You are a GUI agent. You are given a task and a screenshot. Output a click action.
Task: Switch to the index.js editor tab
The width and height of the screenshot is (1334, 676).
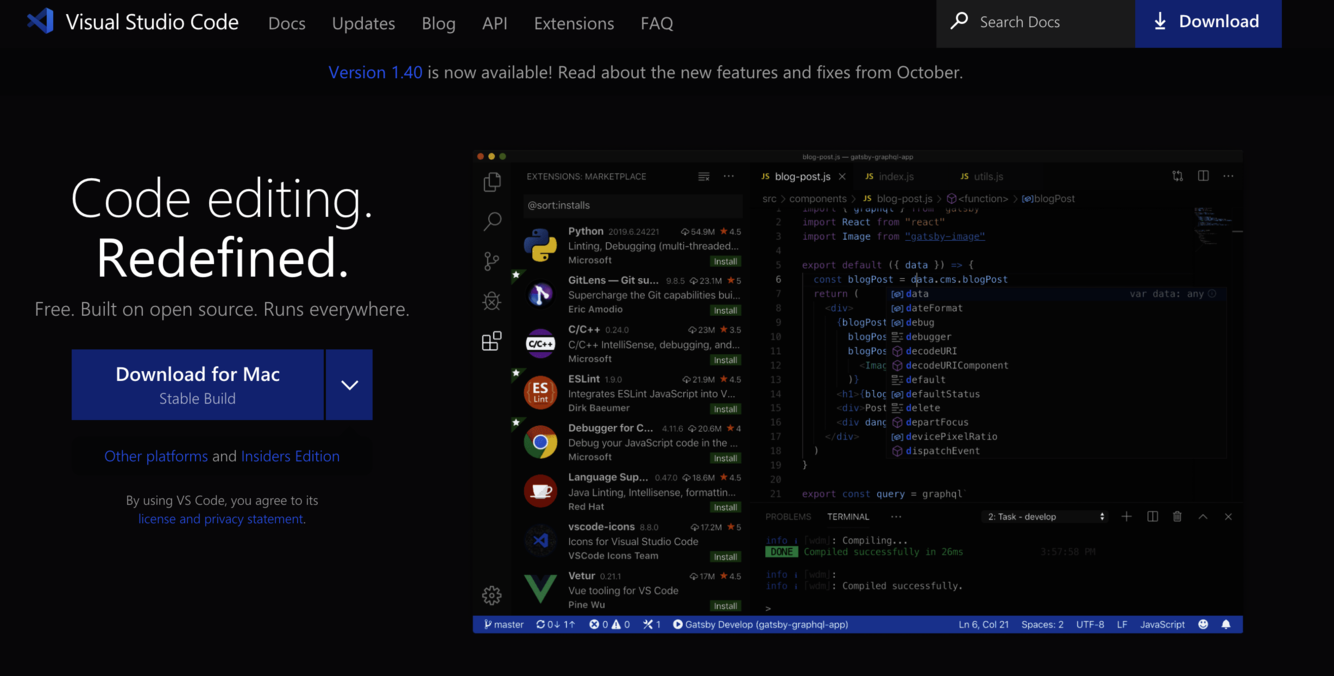(889, 177)
